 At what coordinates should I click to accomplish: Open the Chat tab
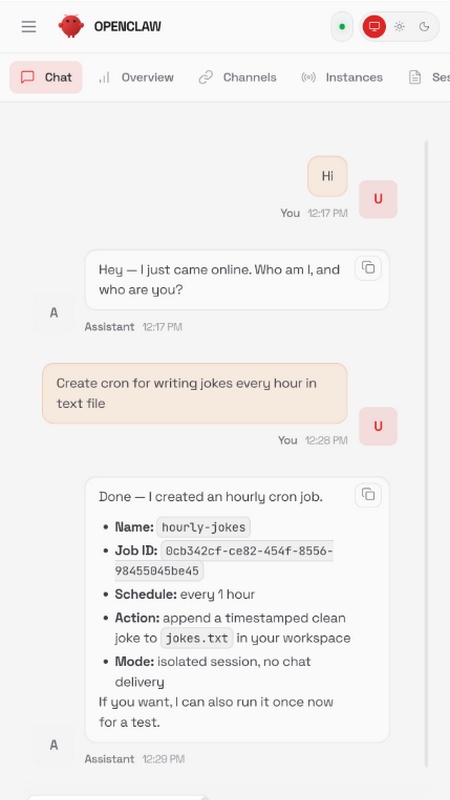tap(46, 77)
